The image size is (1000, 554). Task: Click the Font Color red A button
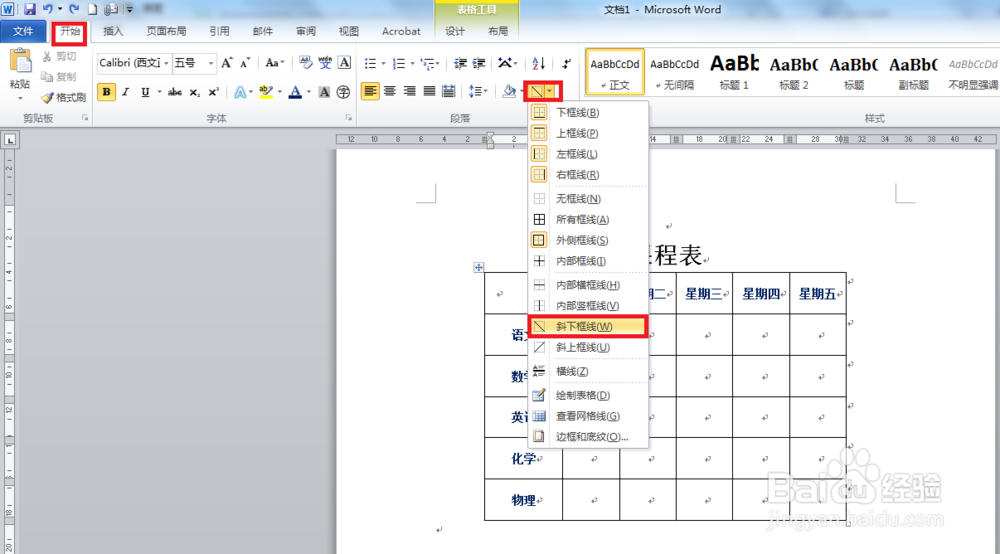[x=295, y=92]
